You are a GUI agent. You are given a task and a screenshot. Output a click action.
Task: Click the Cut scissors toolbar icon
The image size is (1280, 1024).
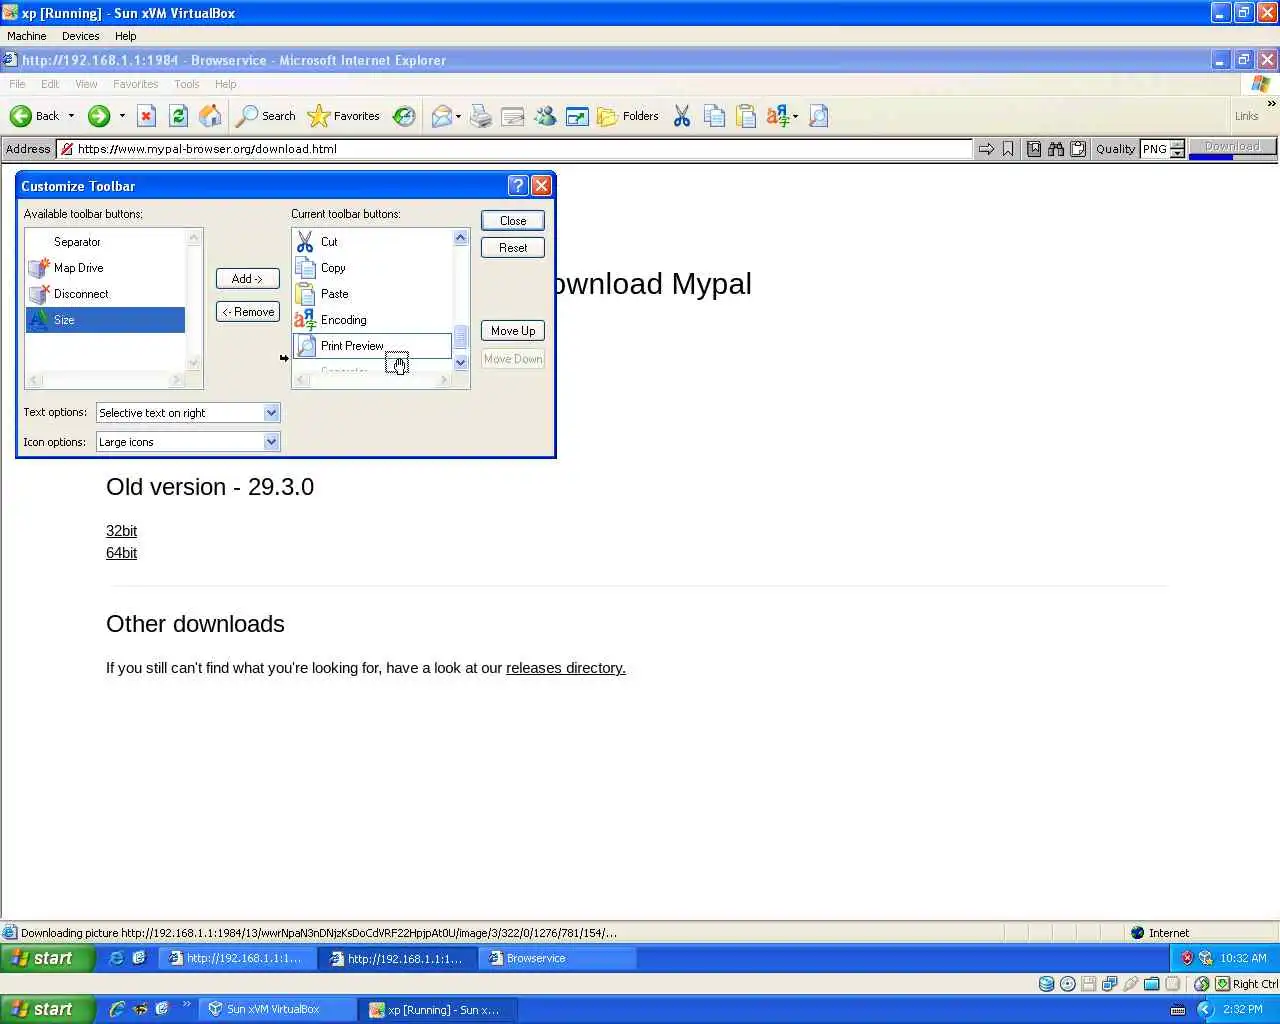click(x=682, y=116)
